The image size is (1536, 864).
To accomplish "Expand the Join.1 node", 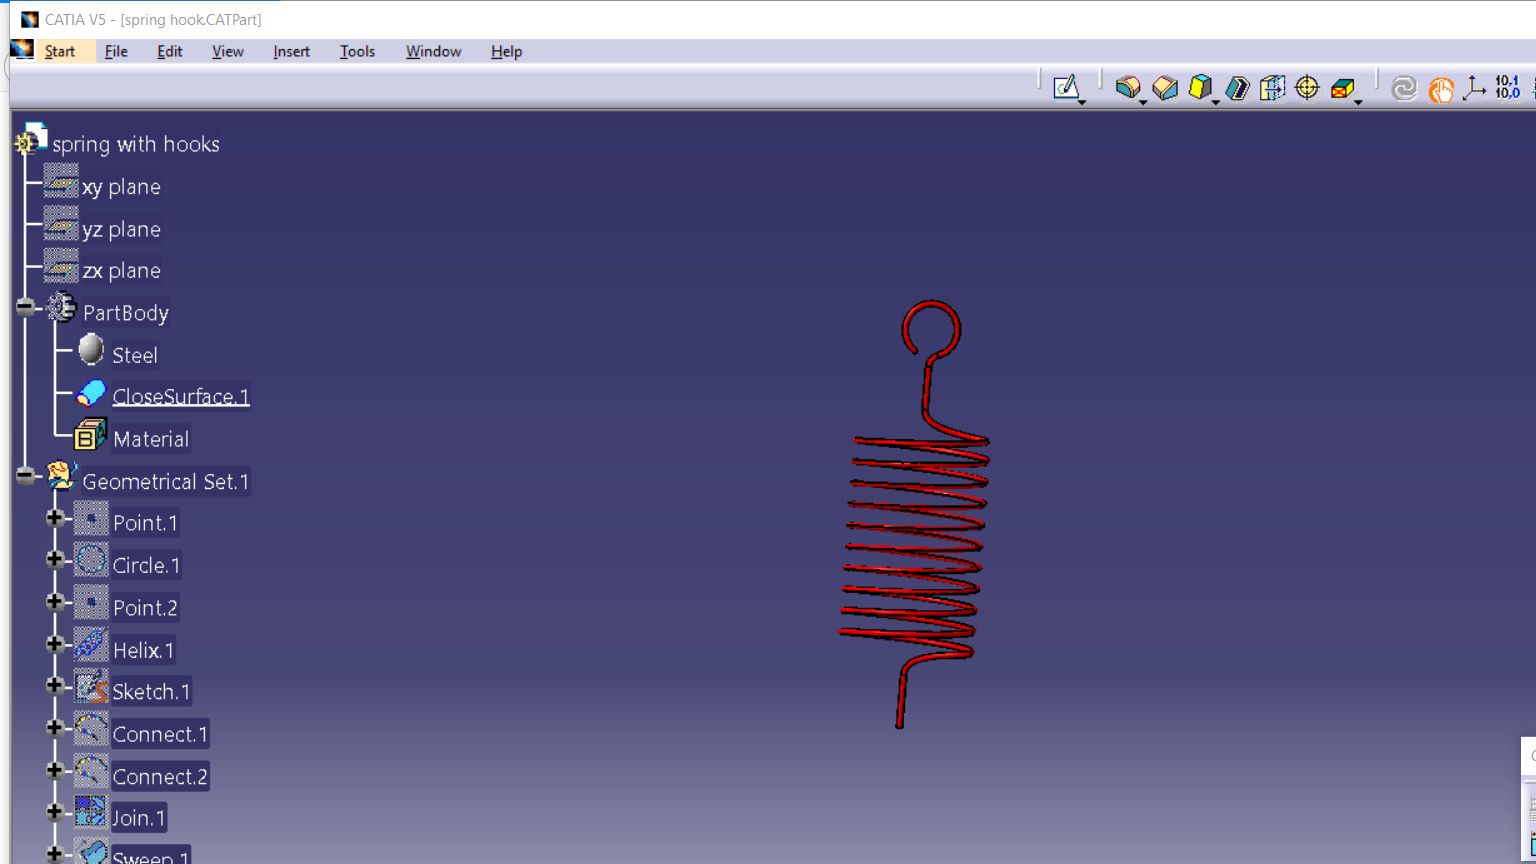I will [x=55, y=812].
